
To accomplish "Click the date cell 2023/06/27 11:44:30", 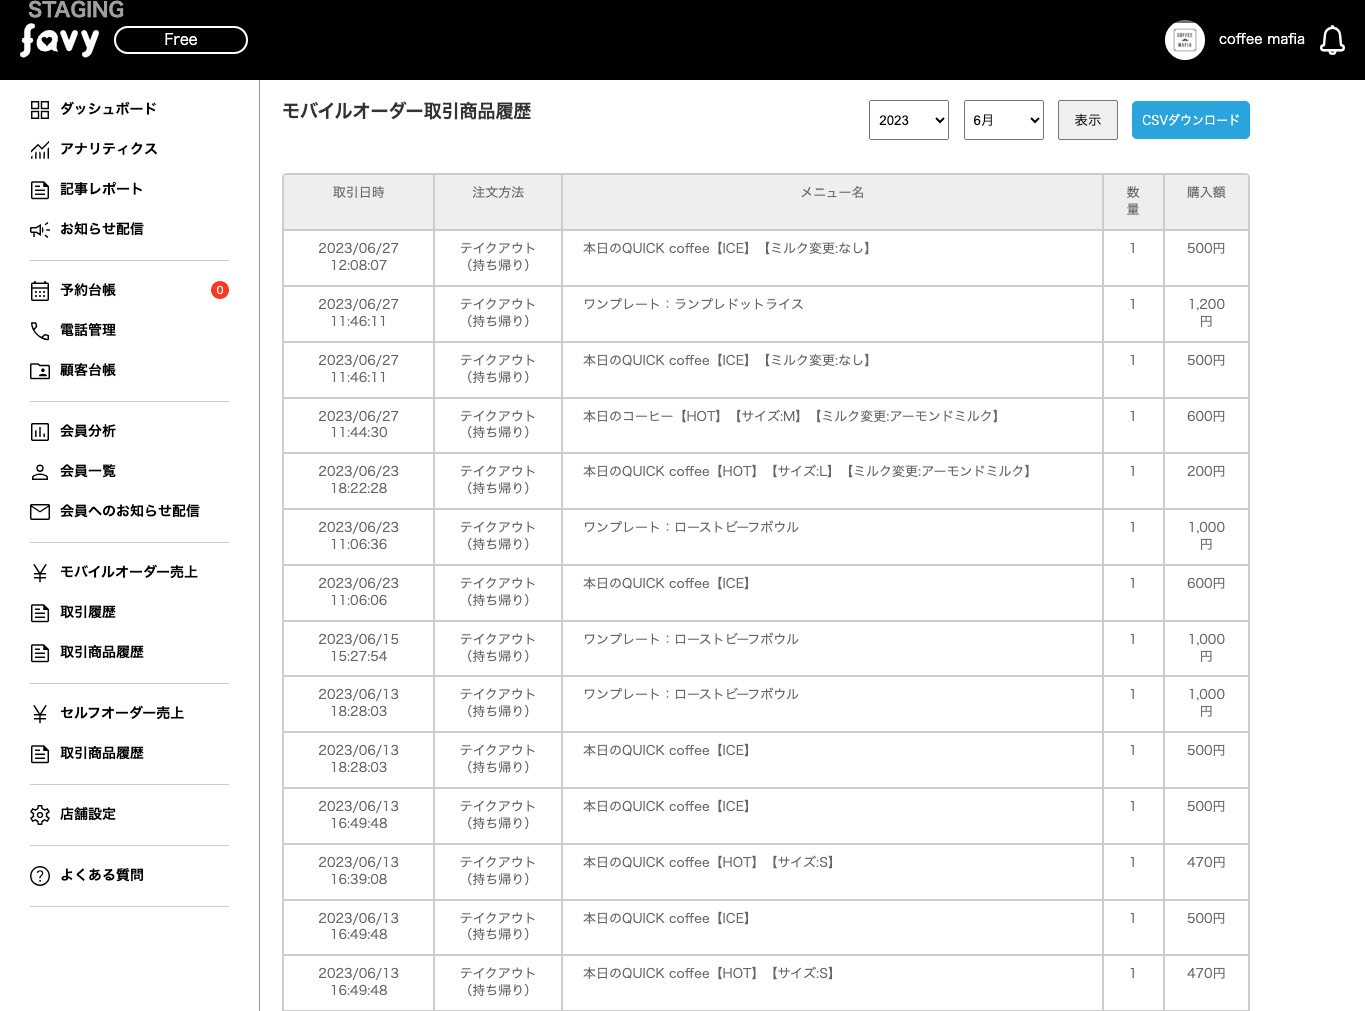I will coord(359,424).
